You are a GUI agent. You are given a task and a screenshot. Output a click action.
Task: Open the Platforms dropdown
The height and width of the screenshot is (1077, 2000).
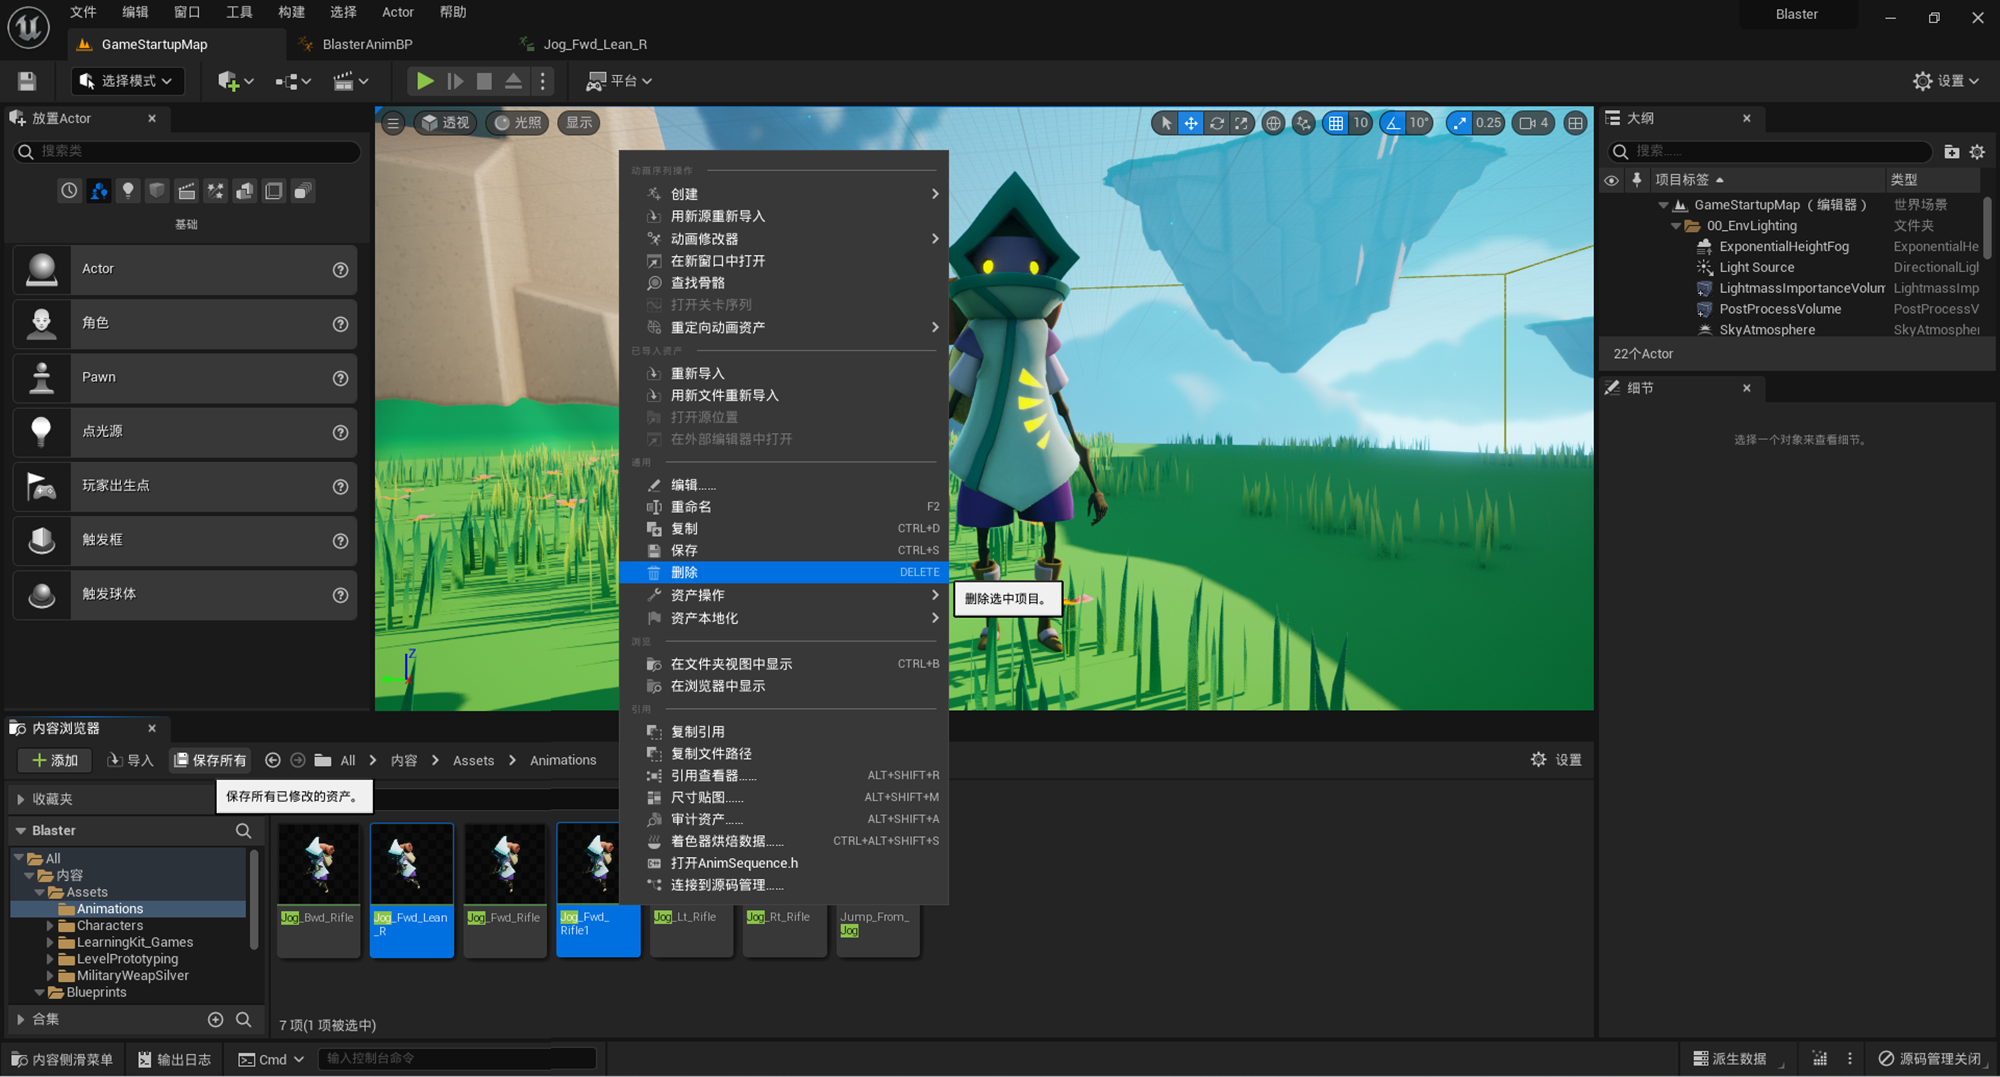(620, 81)
